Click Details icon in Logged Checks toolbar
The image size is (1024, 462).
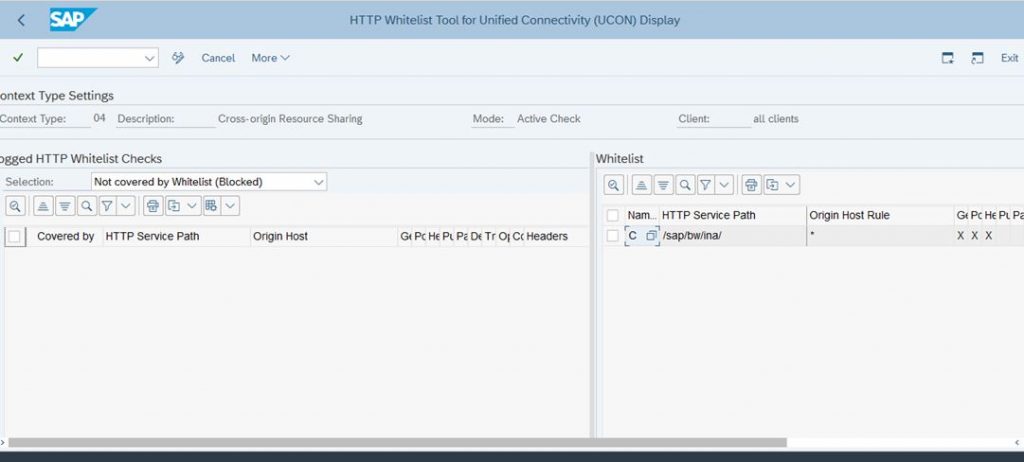click(x=15, y=206)
